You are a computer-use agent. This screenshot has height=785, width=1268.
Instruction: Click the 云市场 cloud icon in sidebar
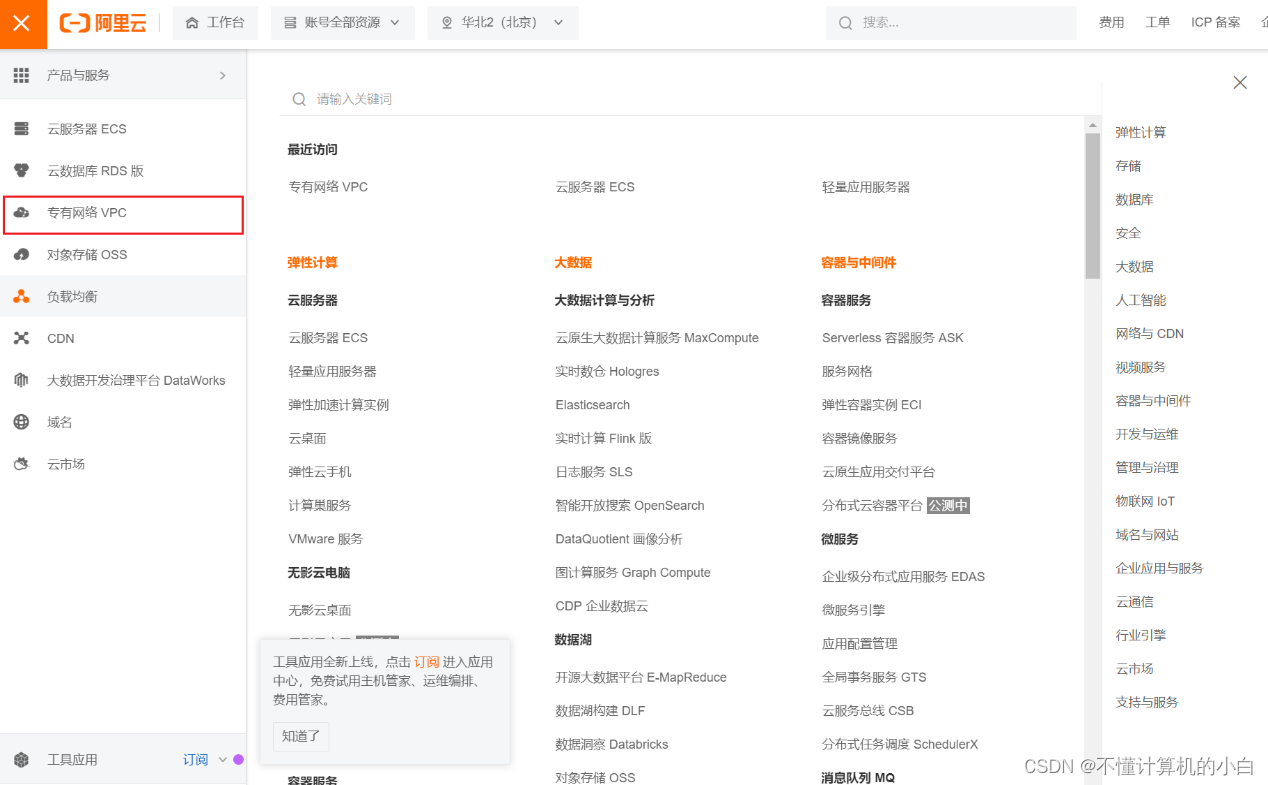coord(21,464)
